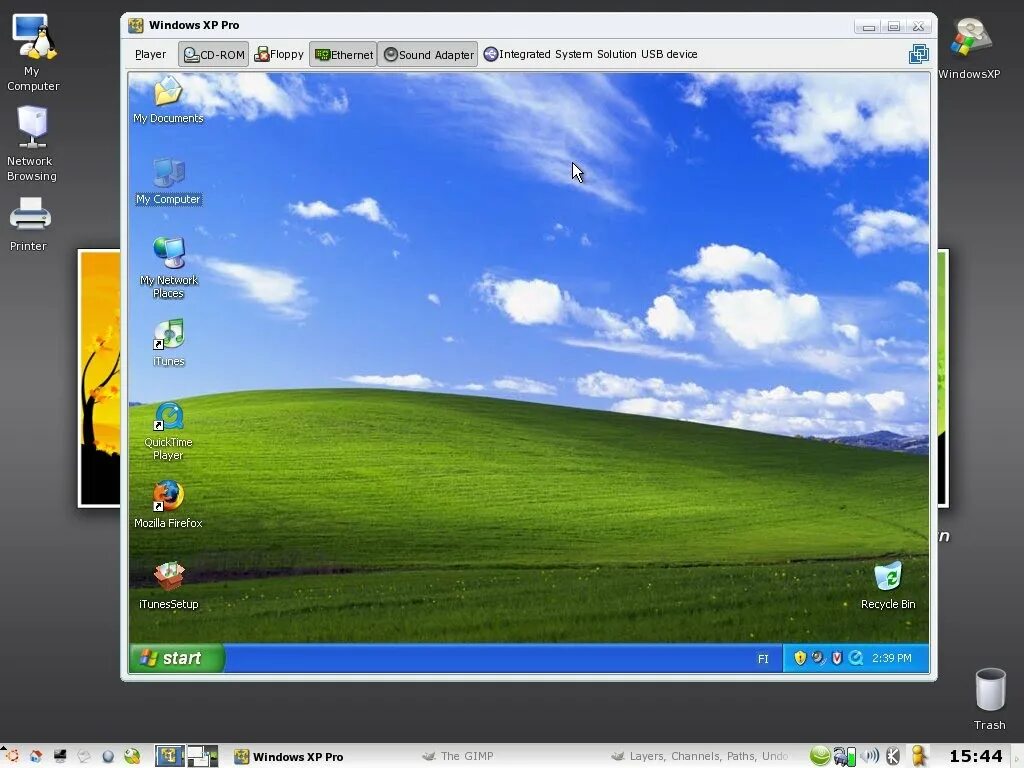The height and width of the screenshot is (768, 1024).
Task: Open the volume speaker tray icon
Action: coord(869,756)
